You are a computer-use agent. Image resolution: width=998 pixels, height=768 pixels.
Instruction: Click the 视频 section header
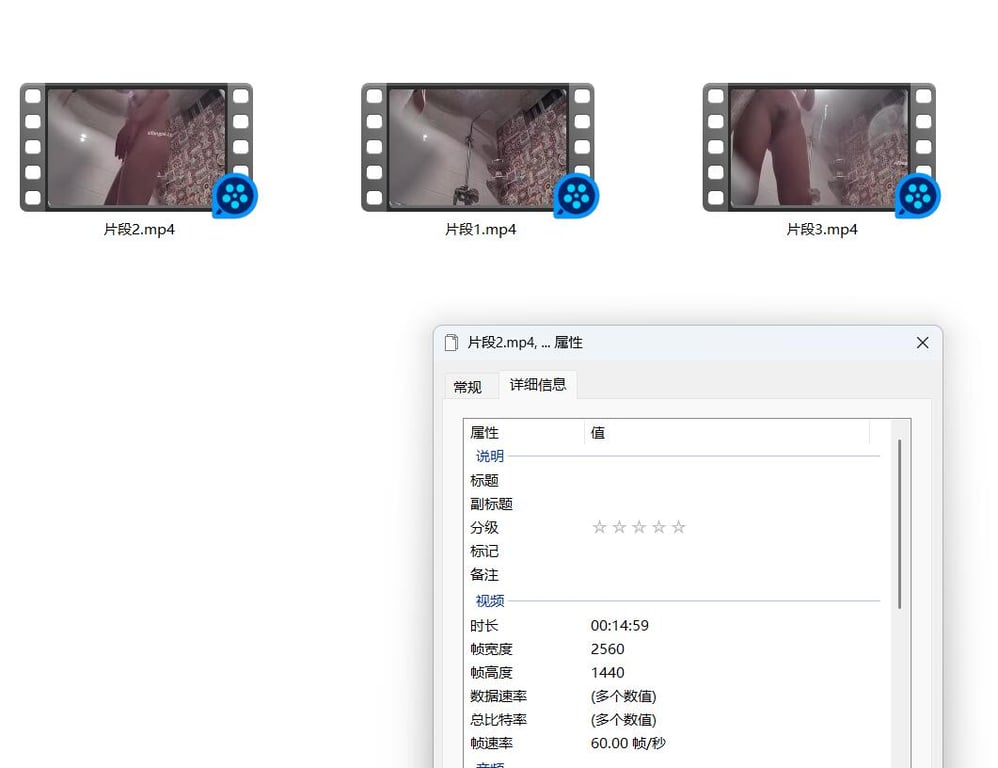coord(489,601)
